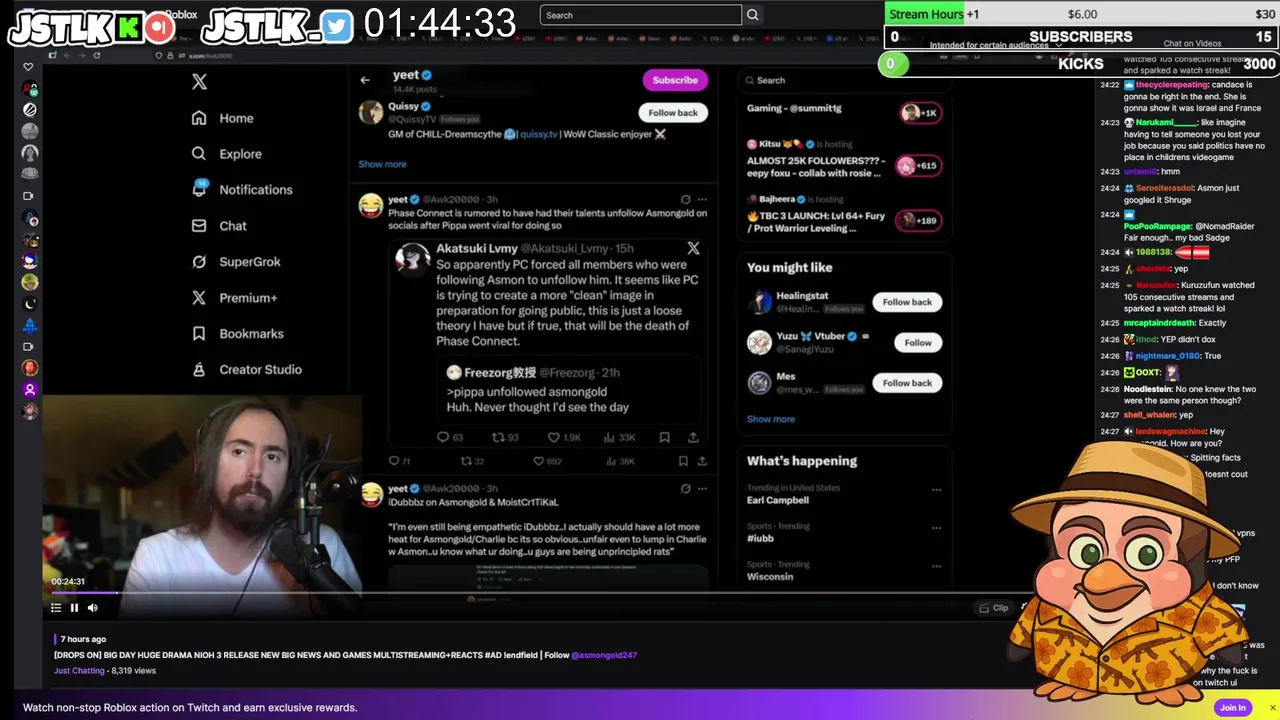This screenshot has width=1280, height=720.
Task: Like the tweet with 692 likes
Action: 538,461
